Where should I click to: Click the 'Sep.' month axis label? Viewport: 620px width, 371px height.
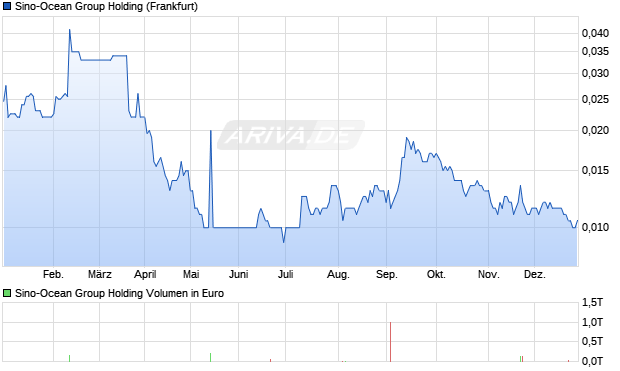tap(387, 274)
